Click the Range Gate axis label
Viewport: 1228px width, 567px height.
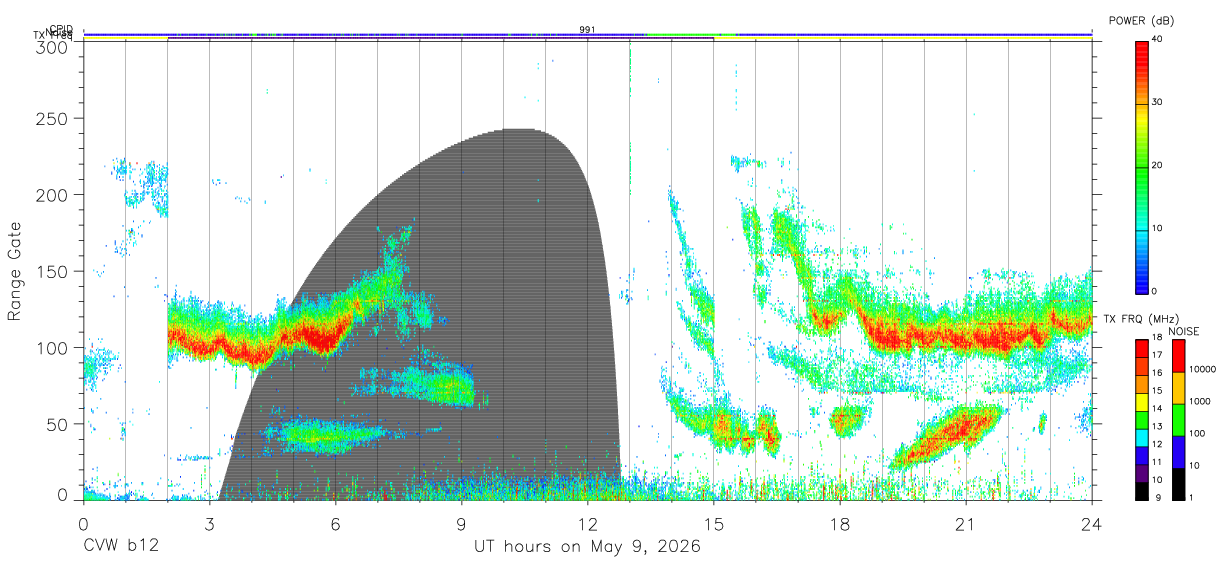pos(16,272)
